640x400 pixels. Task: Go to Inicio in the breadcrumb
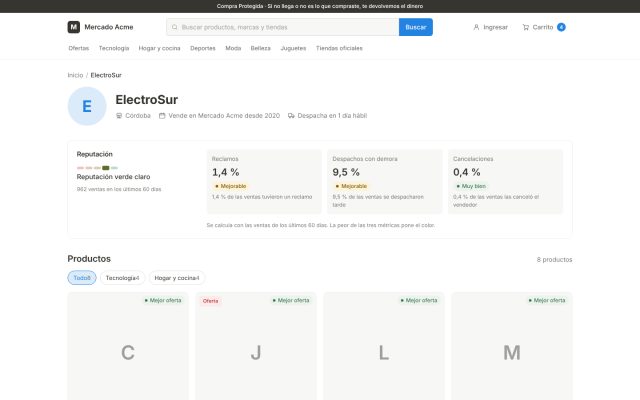75,75
